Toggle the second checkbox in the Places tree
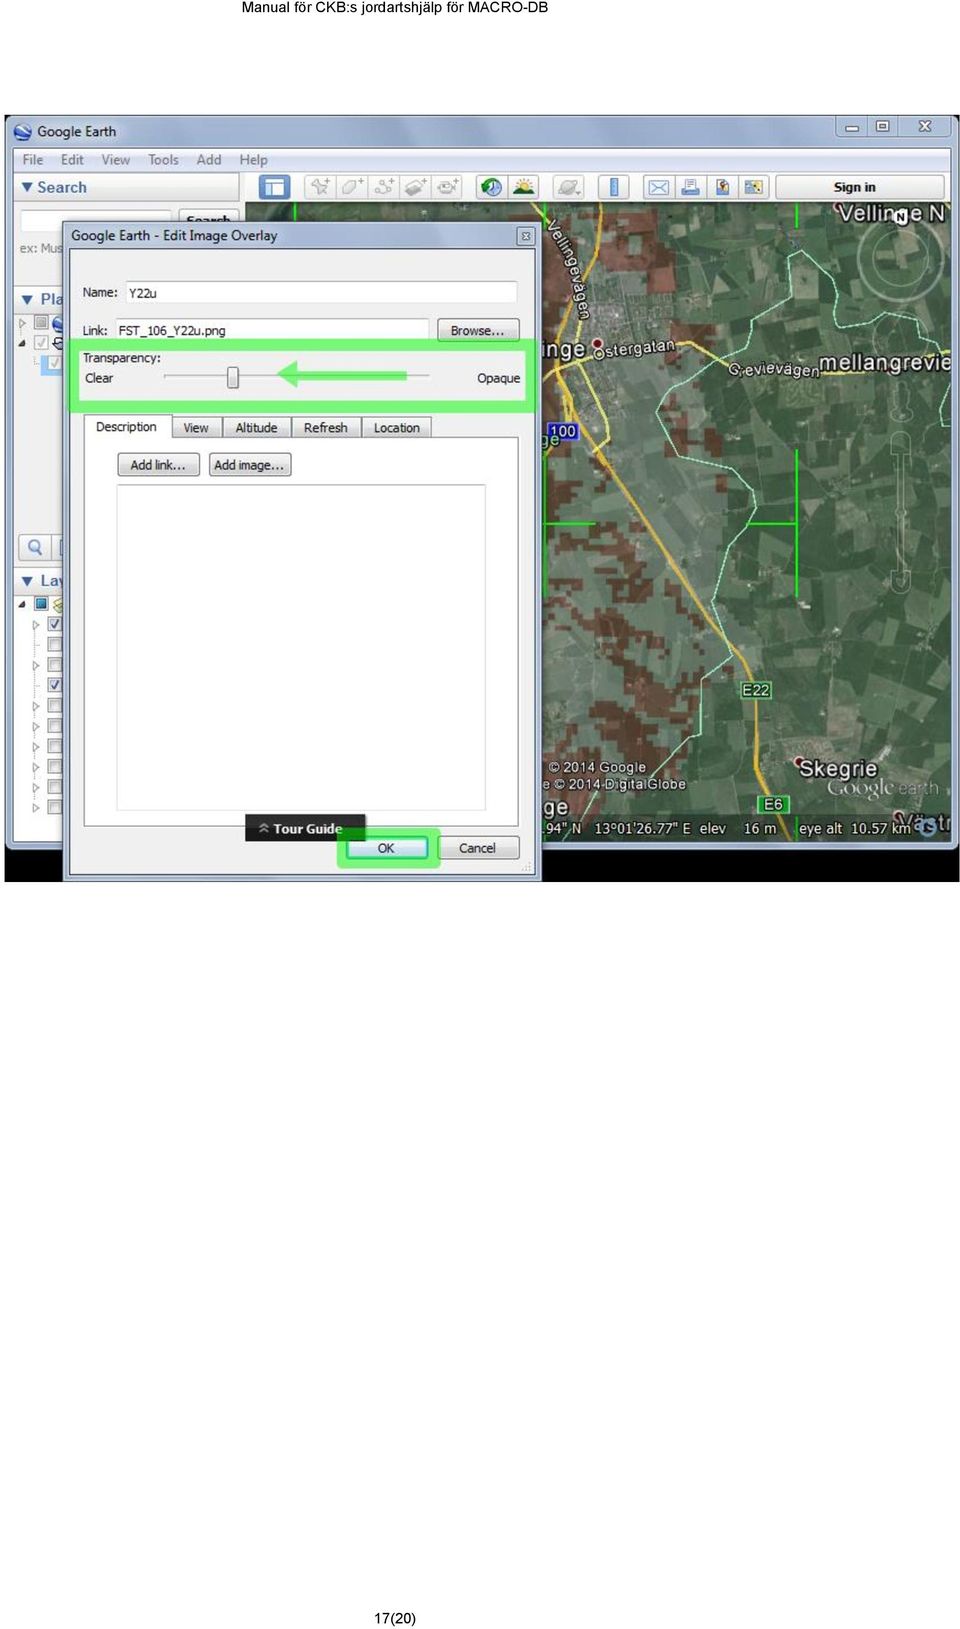The image size is (960, 1629). point(41,342)
